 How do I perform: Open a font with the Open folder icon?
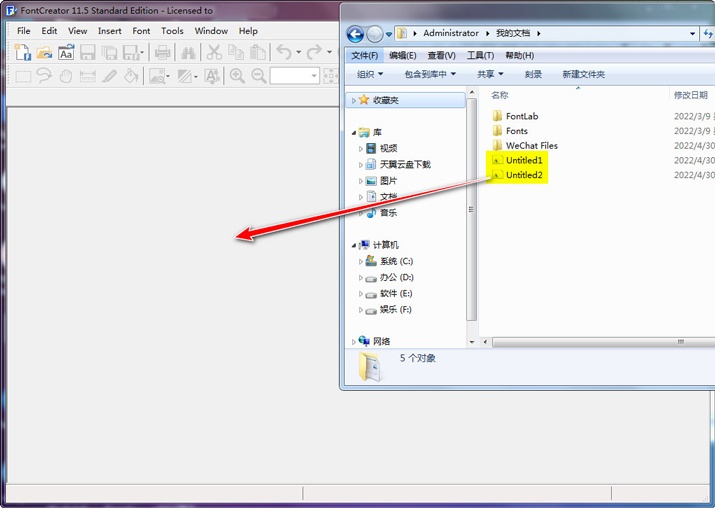point(44,53)
